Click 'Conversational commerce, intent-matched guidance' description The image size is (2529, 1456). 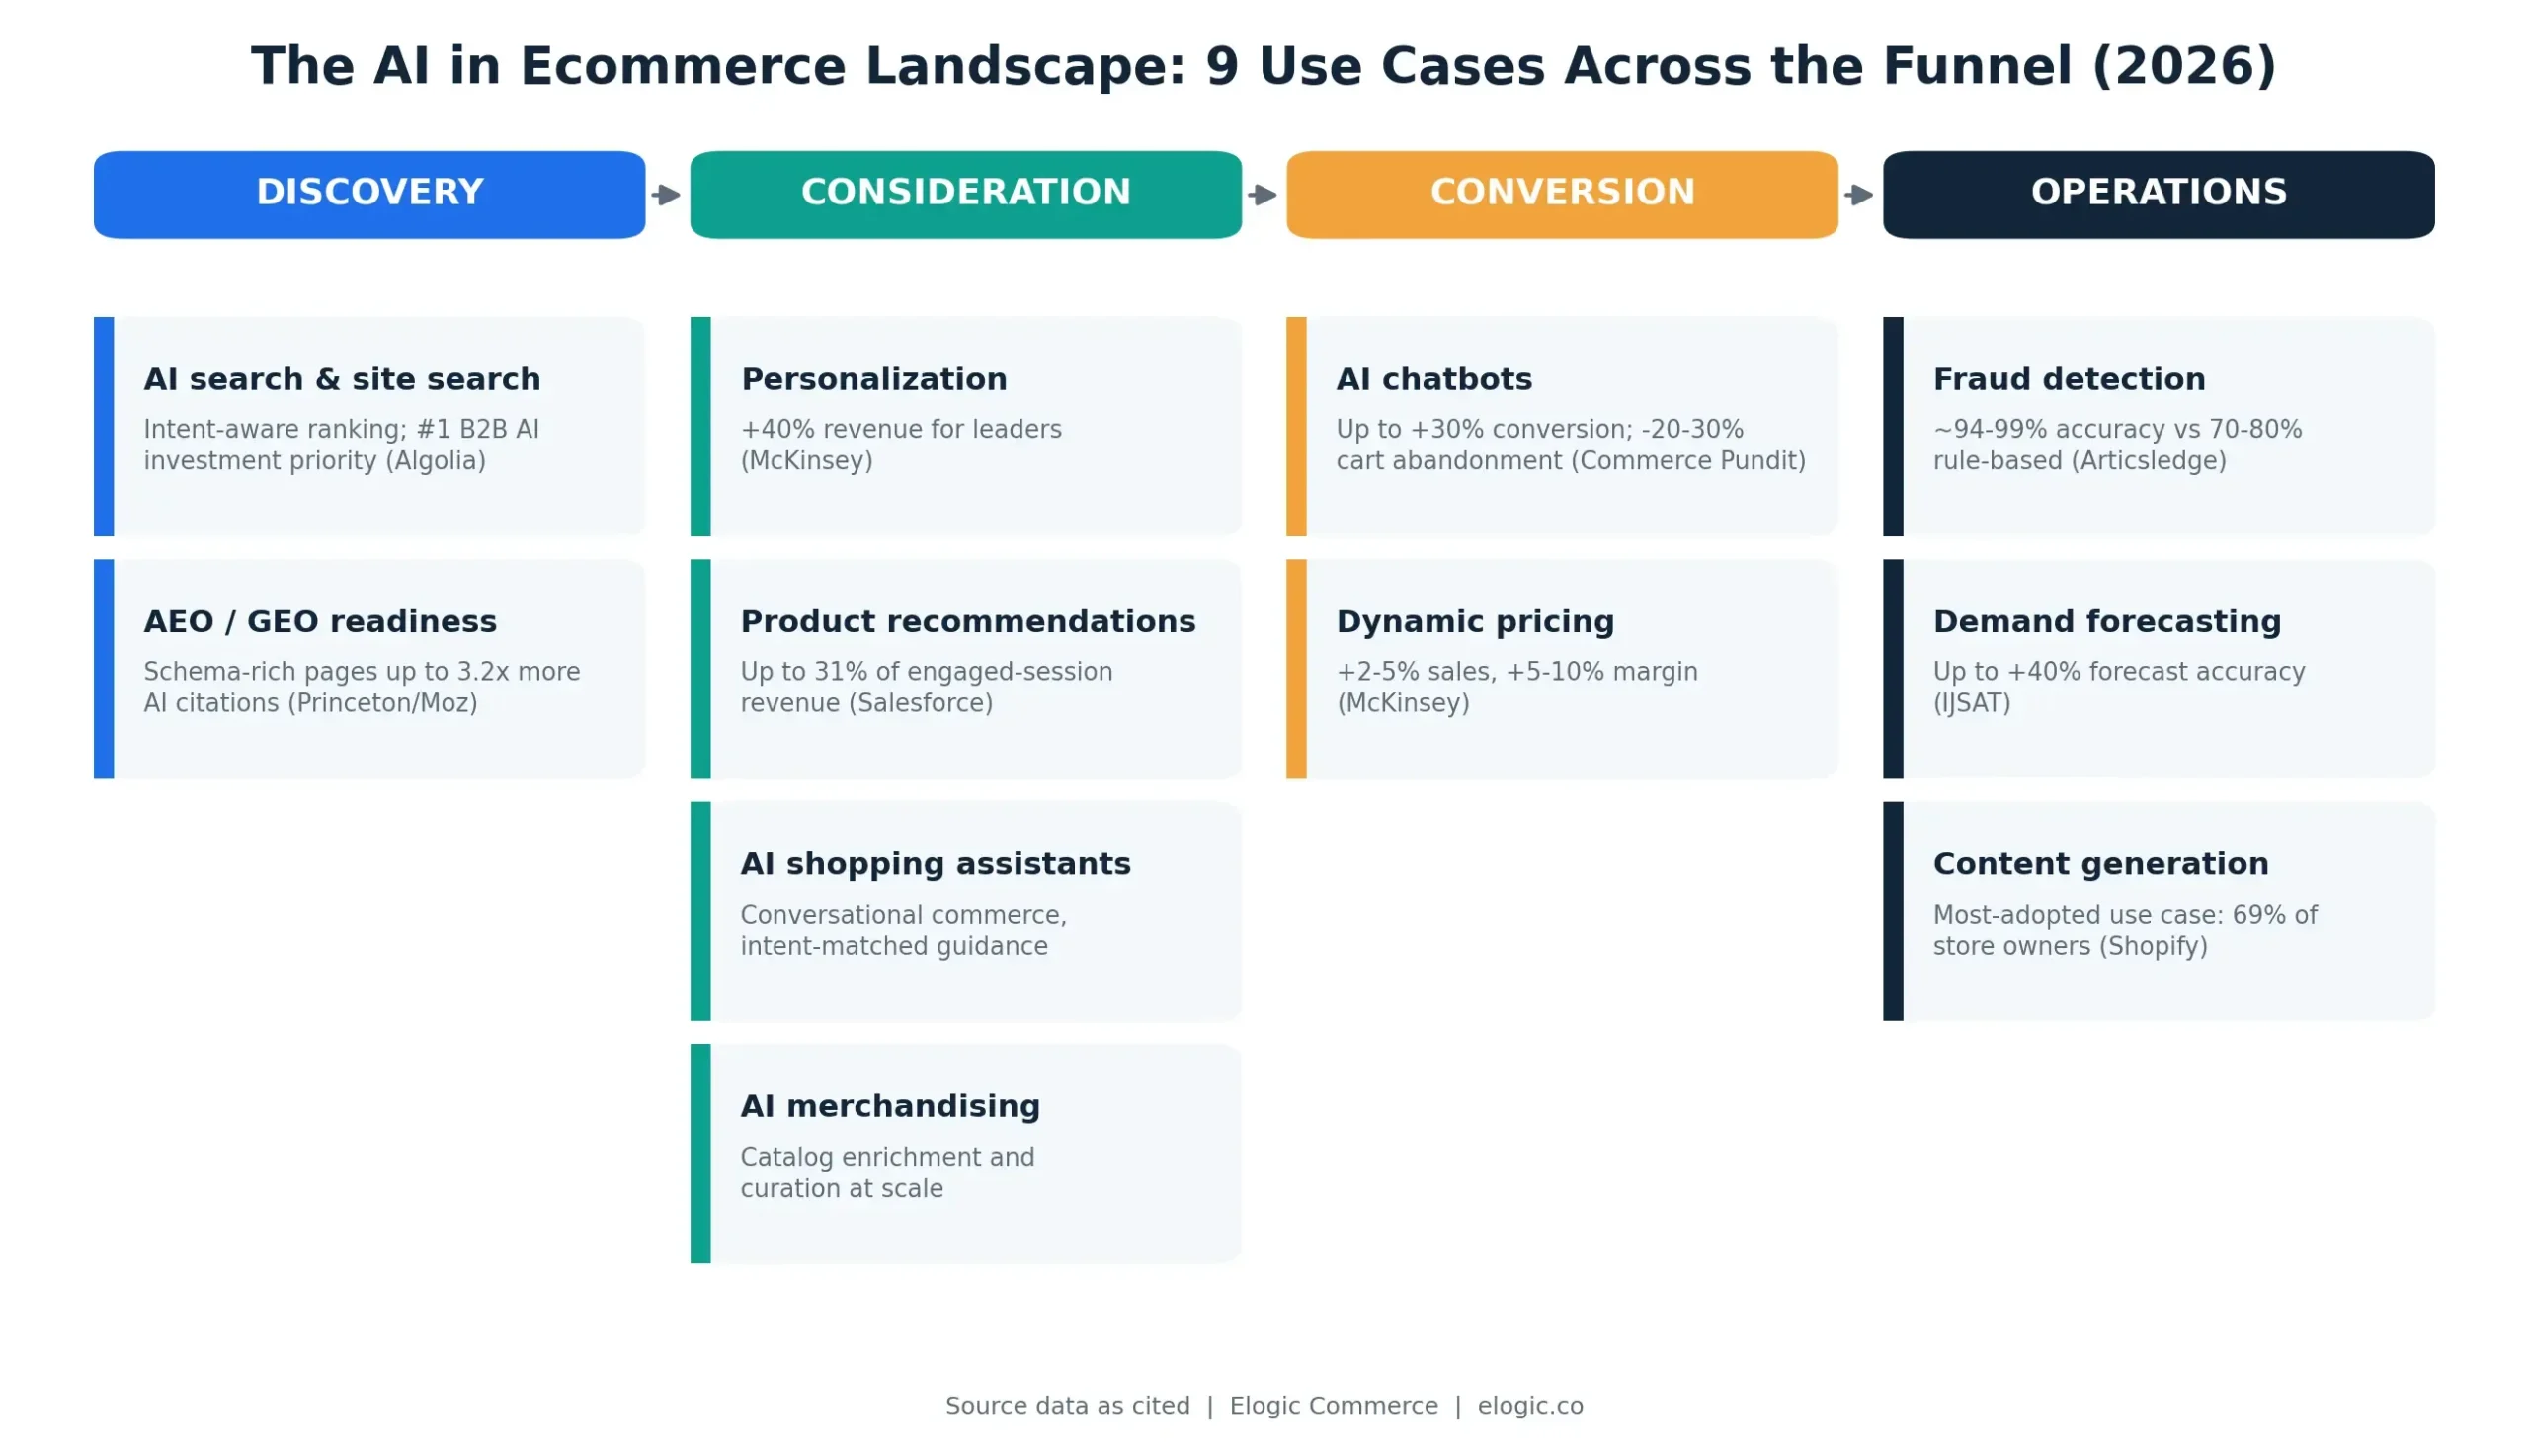[903, 930]
